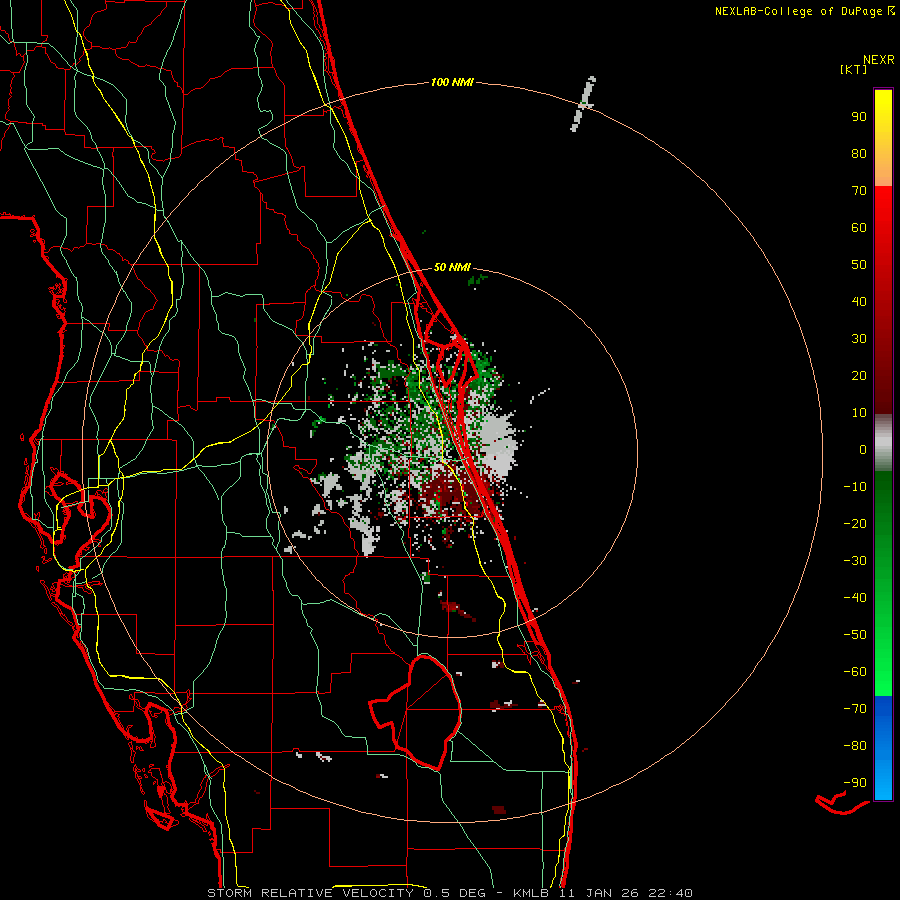
Task: Click the -20 value on the velocity scale
Action: [855, 523]
